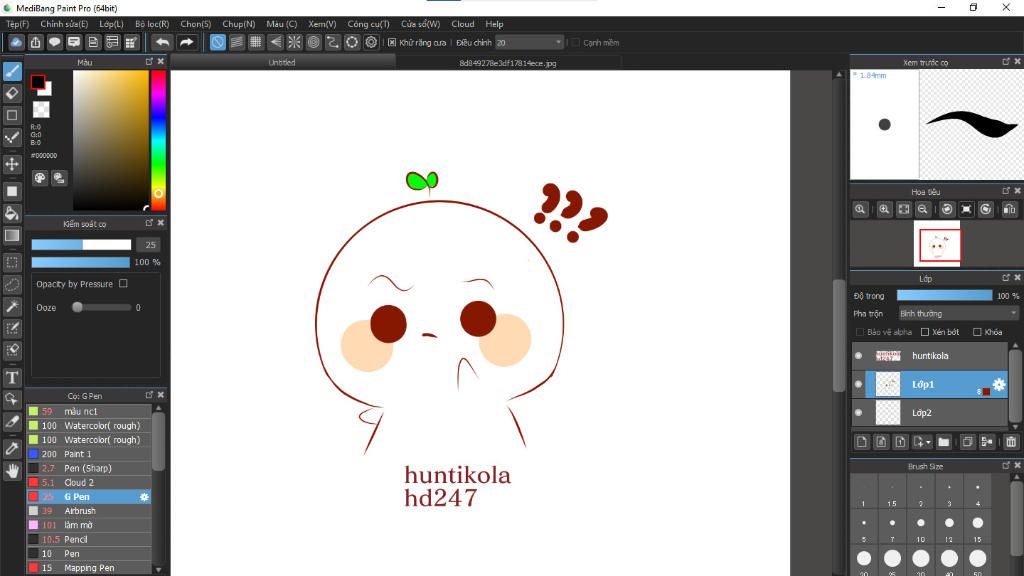Delete the selected layer with trash icon

click(x=1011, y=442)
